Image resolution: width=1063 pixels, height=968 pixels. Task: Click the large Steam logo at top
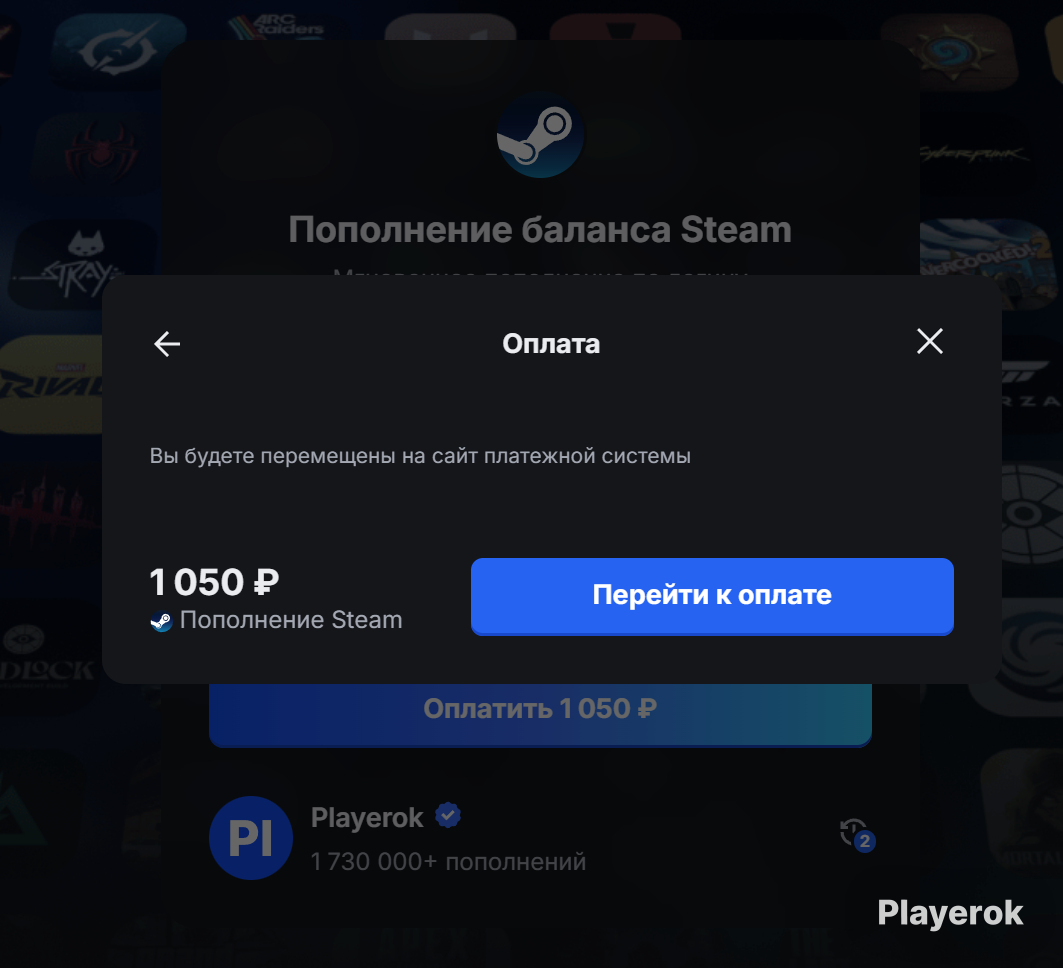[x=540, y=135]
